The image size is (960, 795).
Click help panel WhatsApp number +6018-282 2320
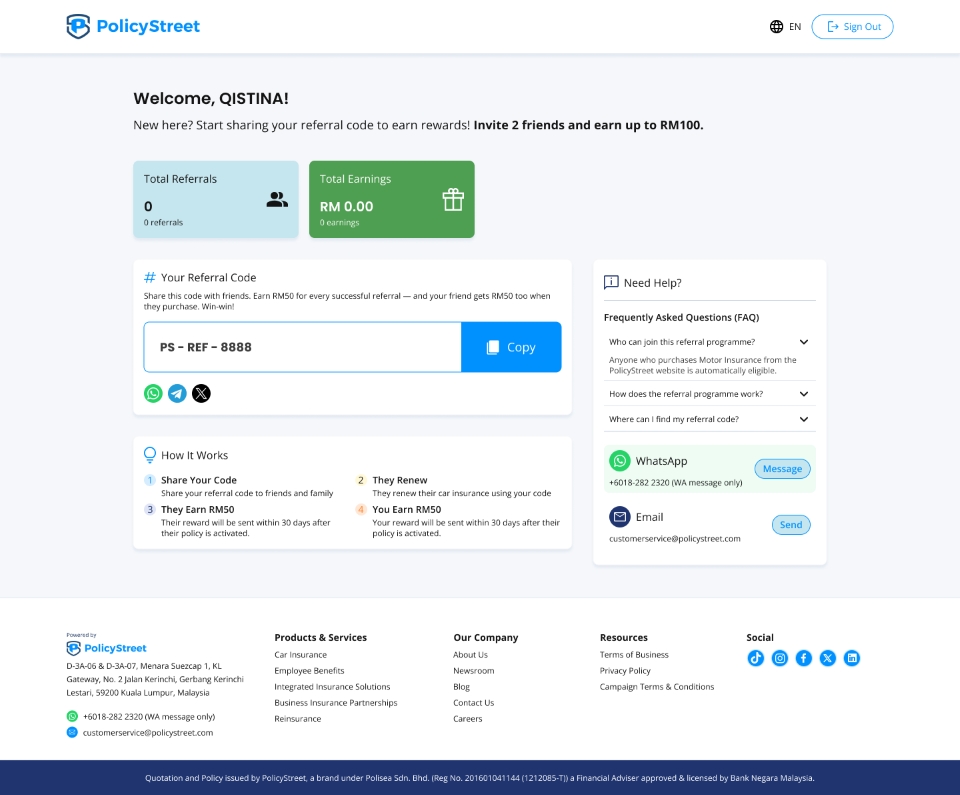tap(675, 483)
